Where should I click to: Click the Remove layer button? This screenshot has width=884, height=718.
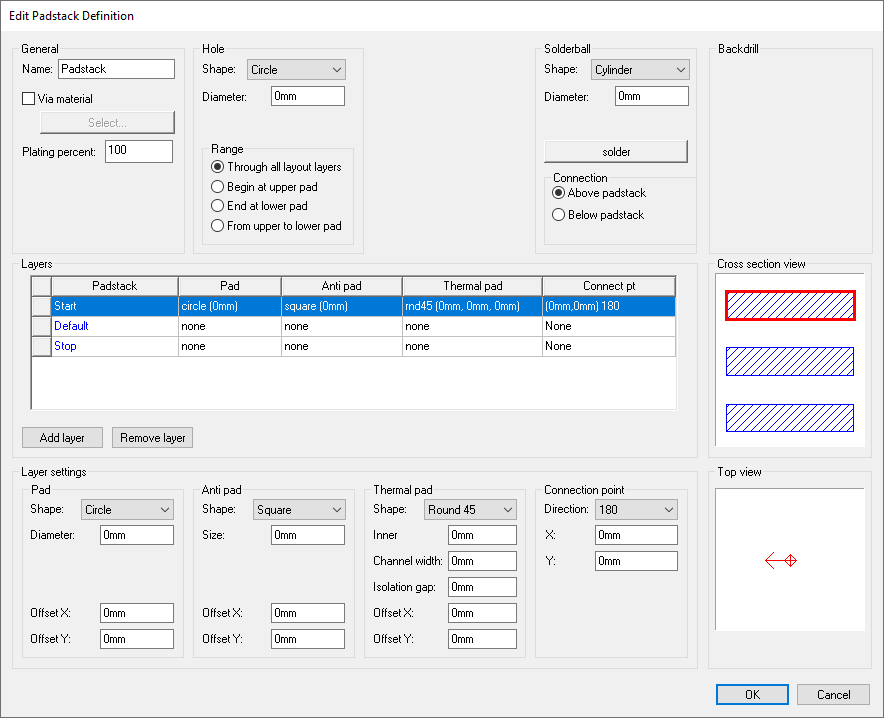(x=152, y=437)
